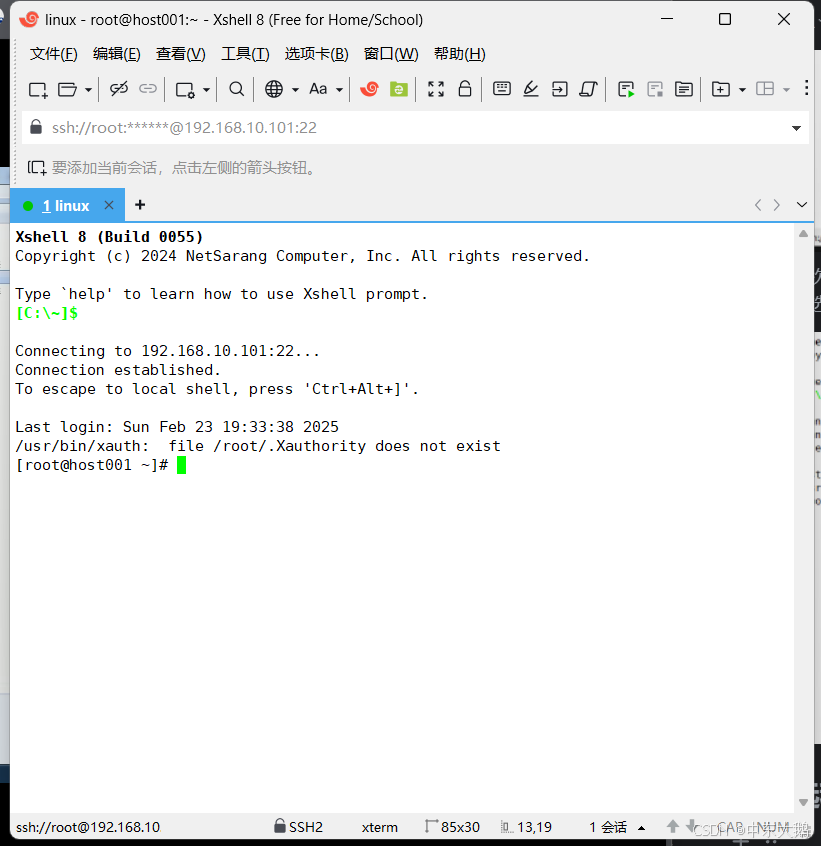Expand the layout arrangement dropdown arrow

[x=786, y=90]
